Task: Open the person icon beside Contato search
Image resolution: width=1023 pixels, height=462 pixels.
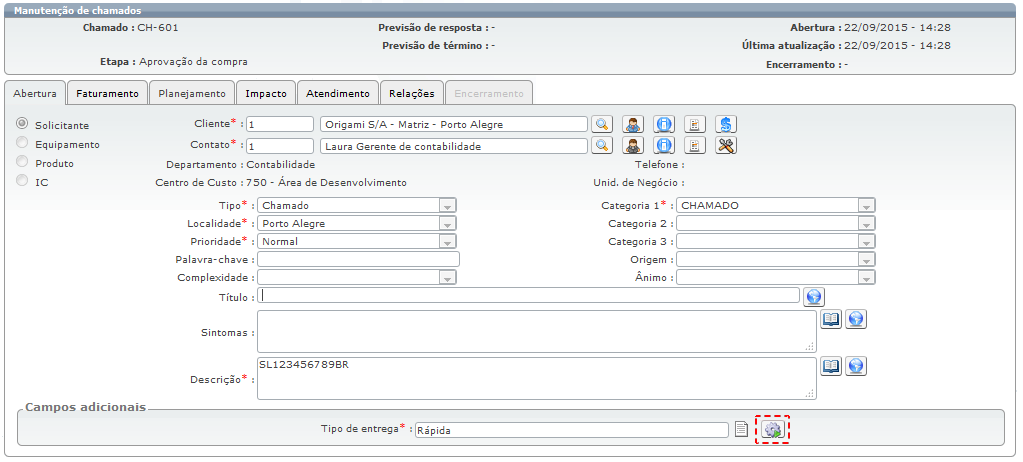Action: click(x=633, y=146)
